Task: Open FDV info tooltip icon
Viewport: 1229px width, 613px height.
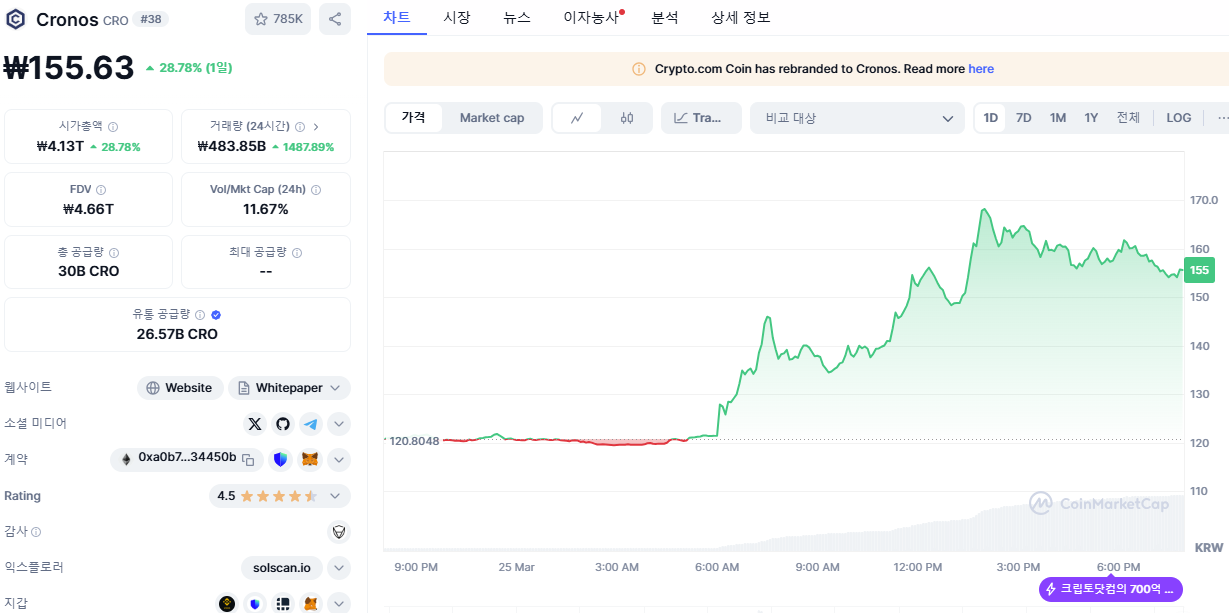Action: pyautogui.click(x=101, y=190)
